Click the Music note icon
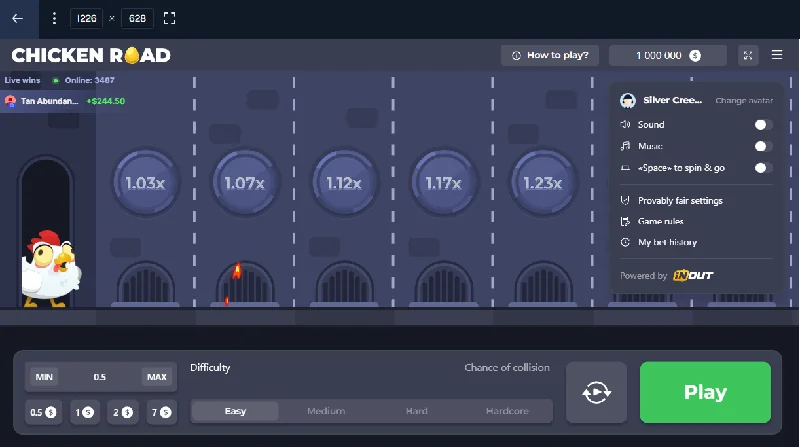Screen dimensions: 800x447 point(625,146)
